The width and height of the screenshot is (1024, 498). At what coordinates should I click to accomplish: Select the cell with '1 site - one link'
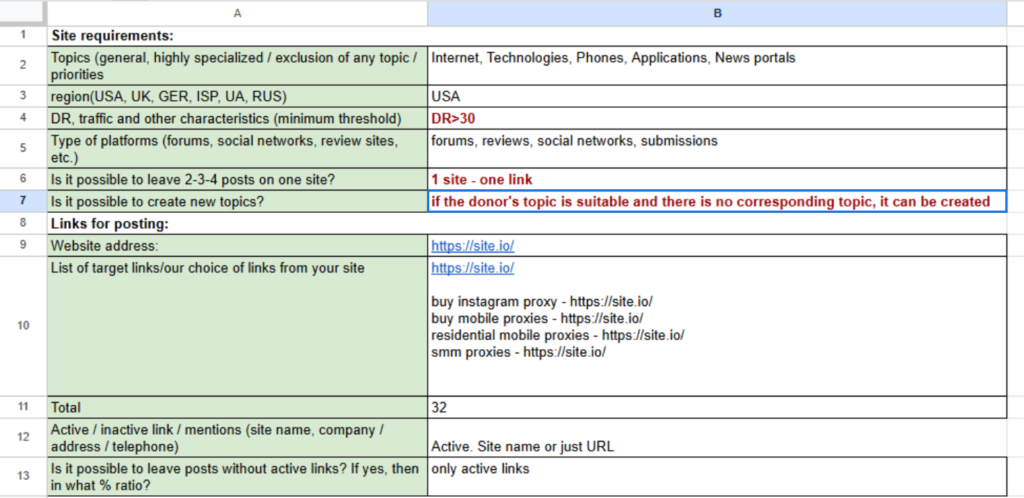[717, 179]
